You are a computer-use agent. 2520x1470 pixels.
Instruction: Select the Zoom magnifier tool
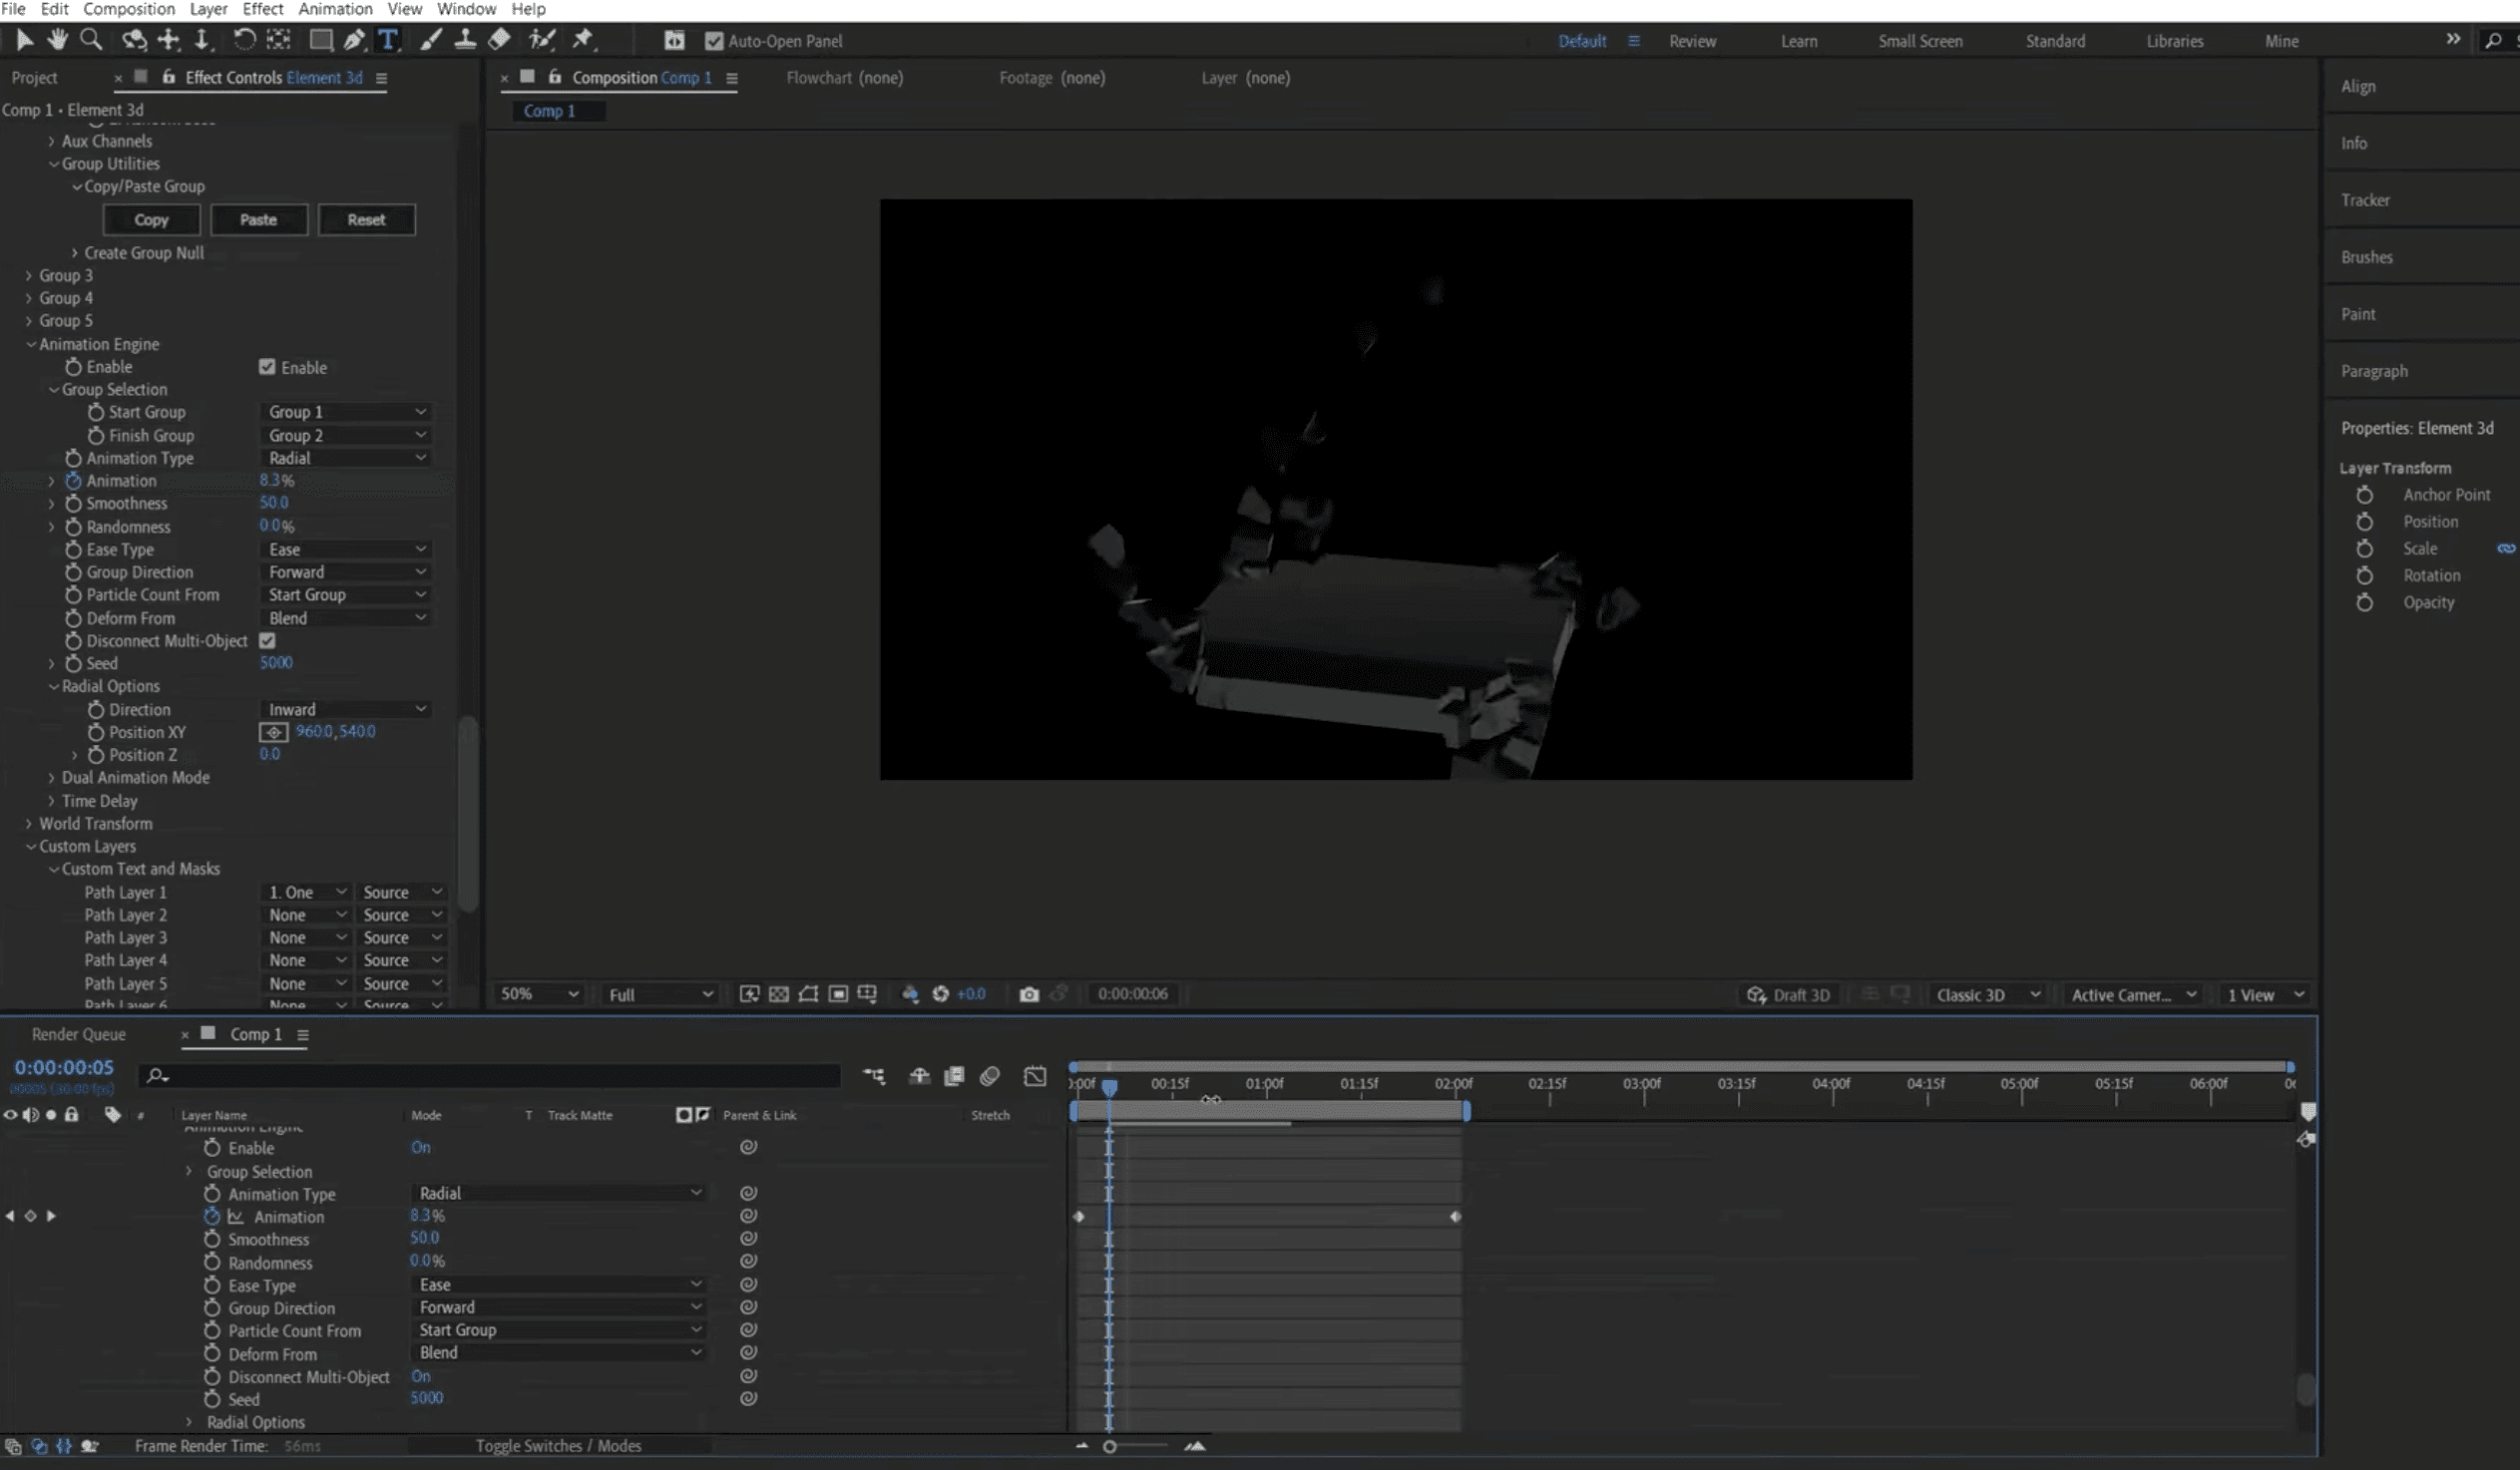(x=91, y=40)
